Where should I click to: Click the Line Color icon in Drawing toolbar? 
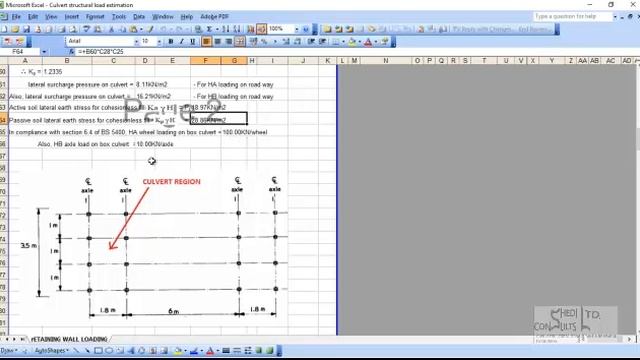194,351
